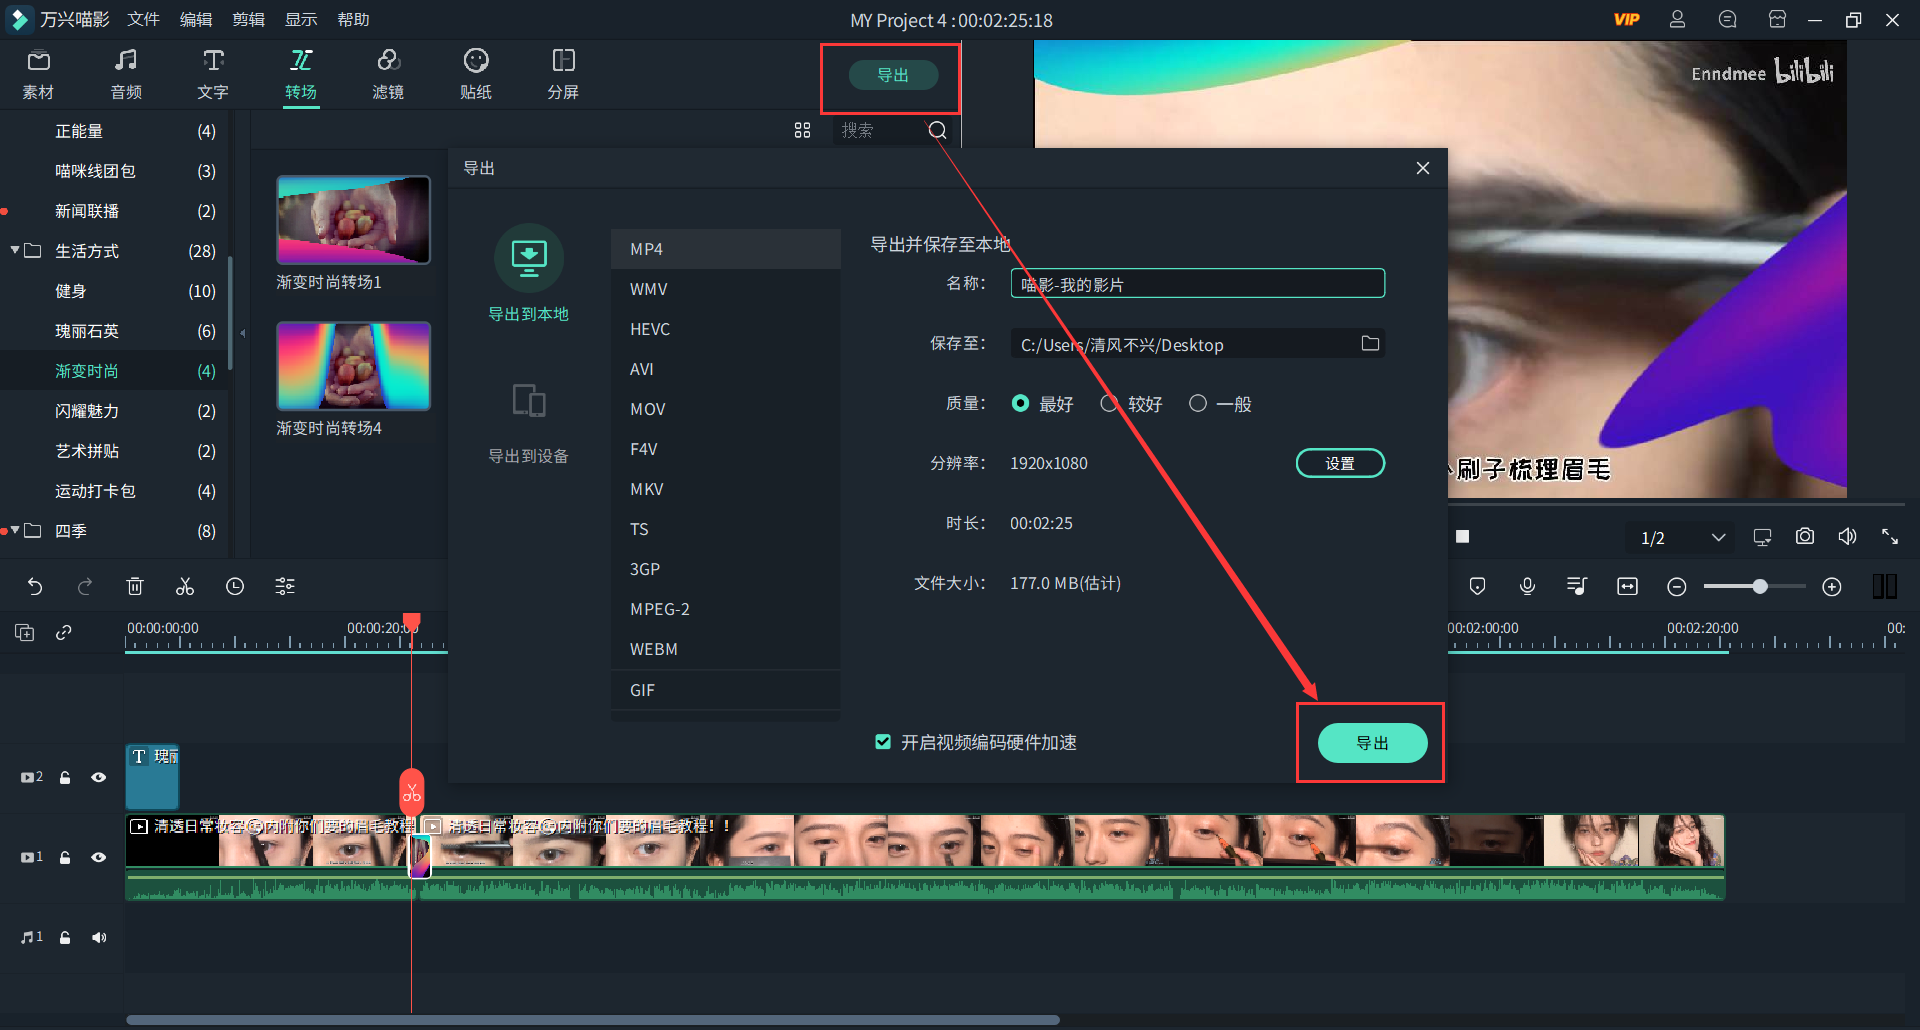Select the 较好 quality radio button
This screenshot has height=1030, width=1920.
click(1108, 403)
